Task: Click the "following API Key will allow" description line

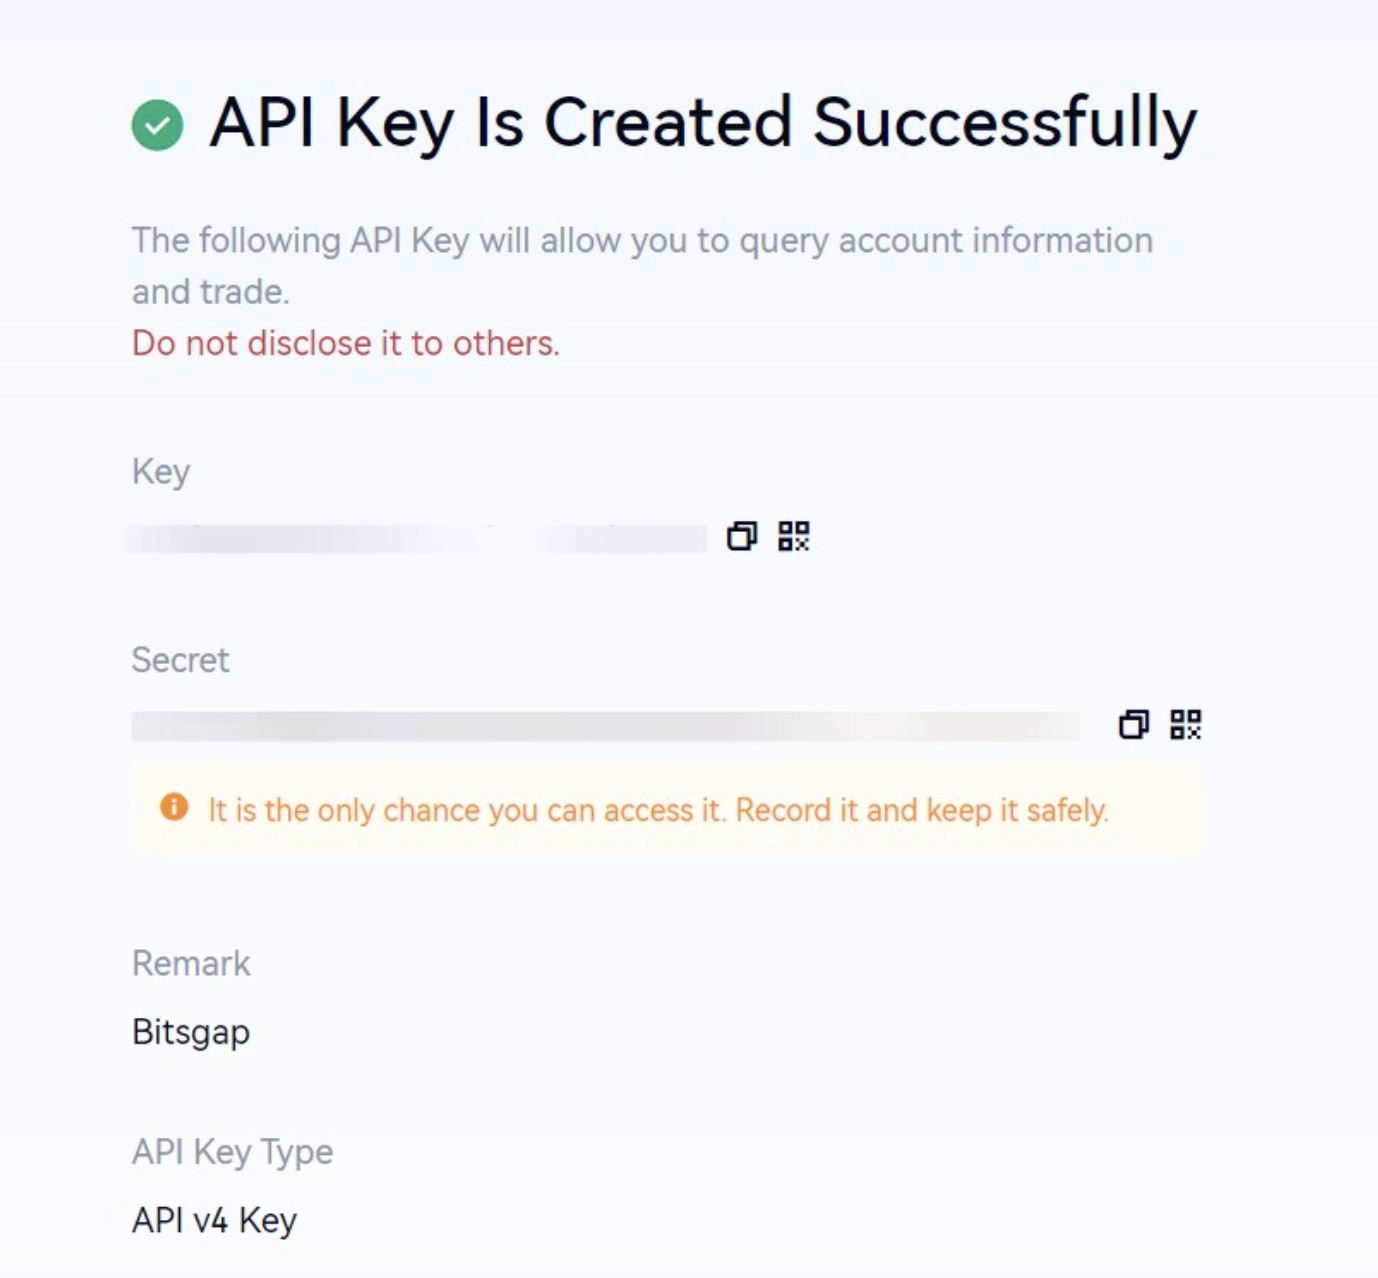Action: click(642, 241)
